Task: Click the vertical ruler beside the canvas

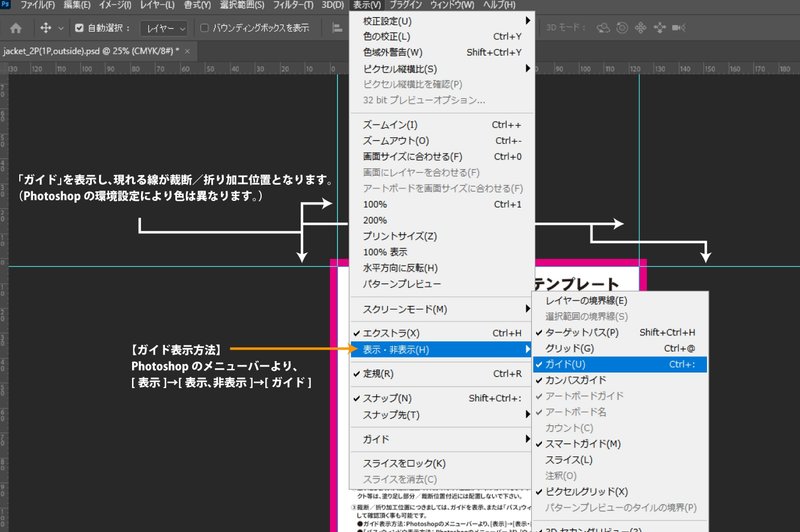Action: (4, 301)
